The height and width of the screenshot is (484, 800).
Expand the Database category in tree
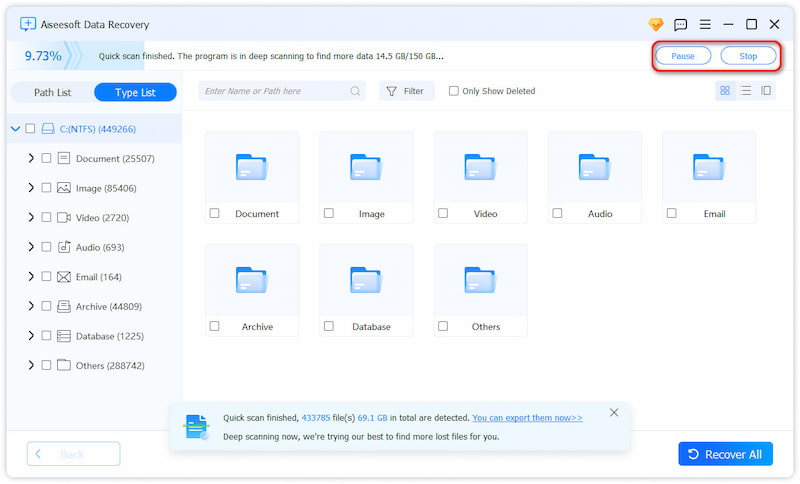31,336
